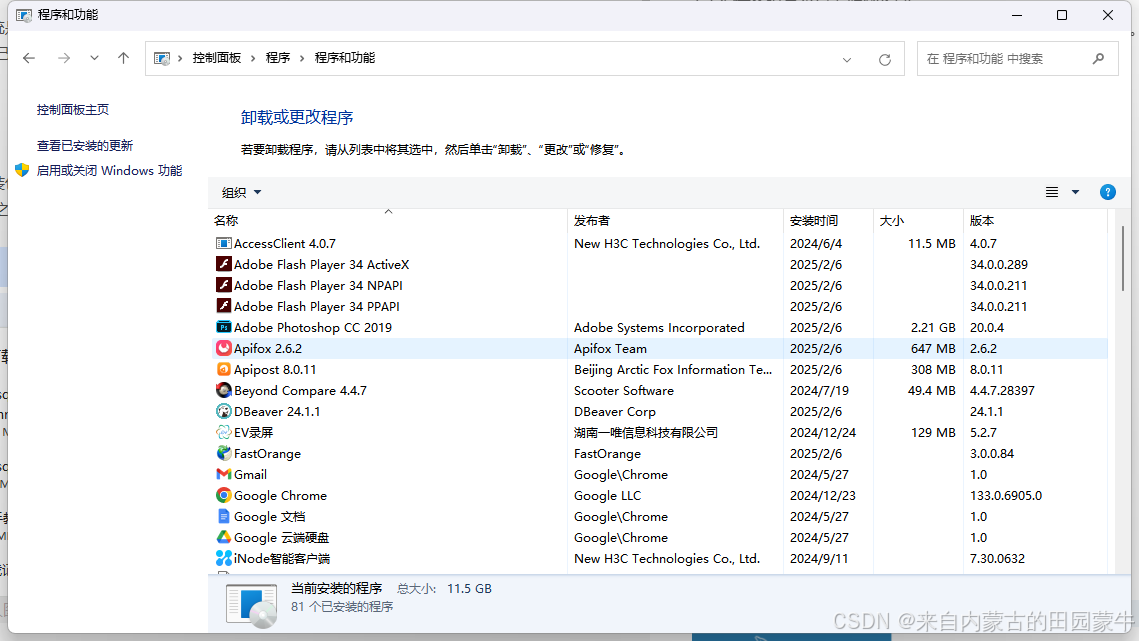
Task: Click the Apifox 2.6.2 icon
Action: pyautogui.click(x=224, y=349)
